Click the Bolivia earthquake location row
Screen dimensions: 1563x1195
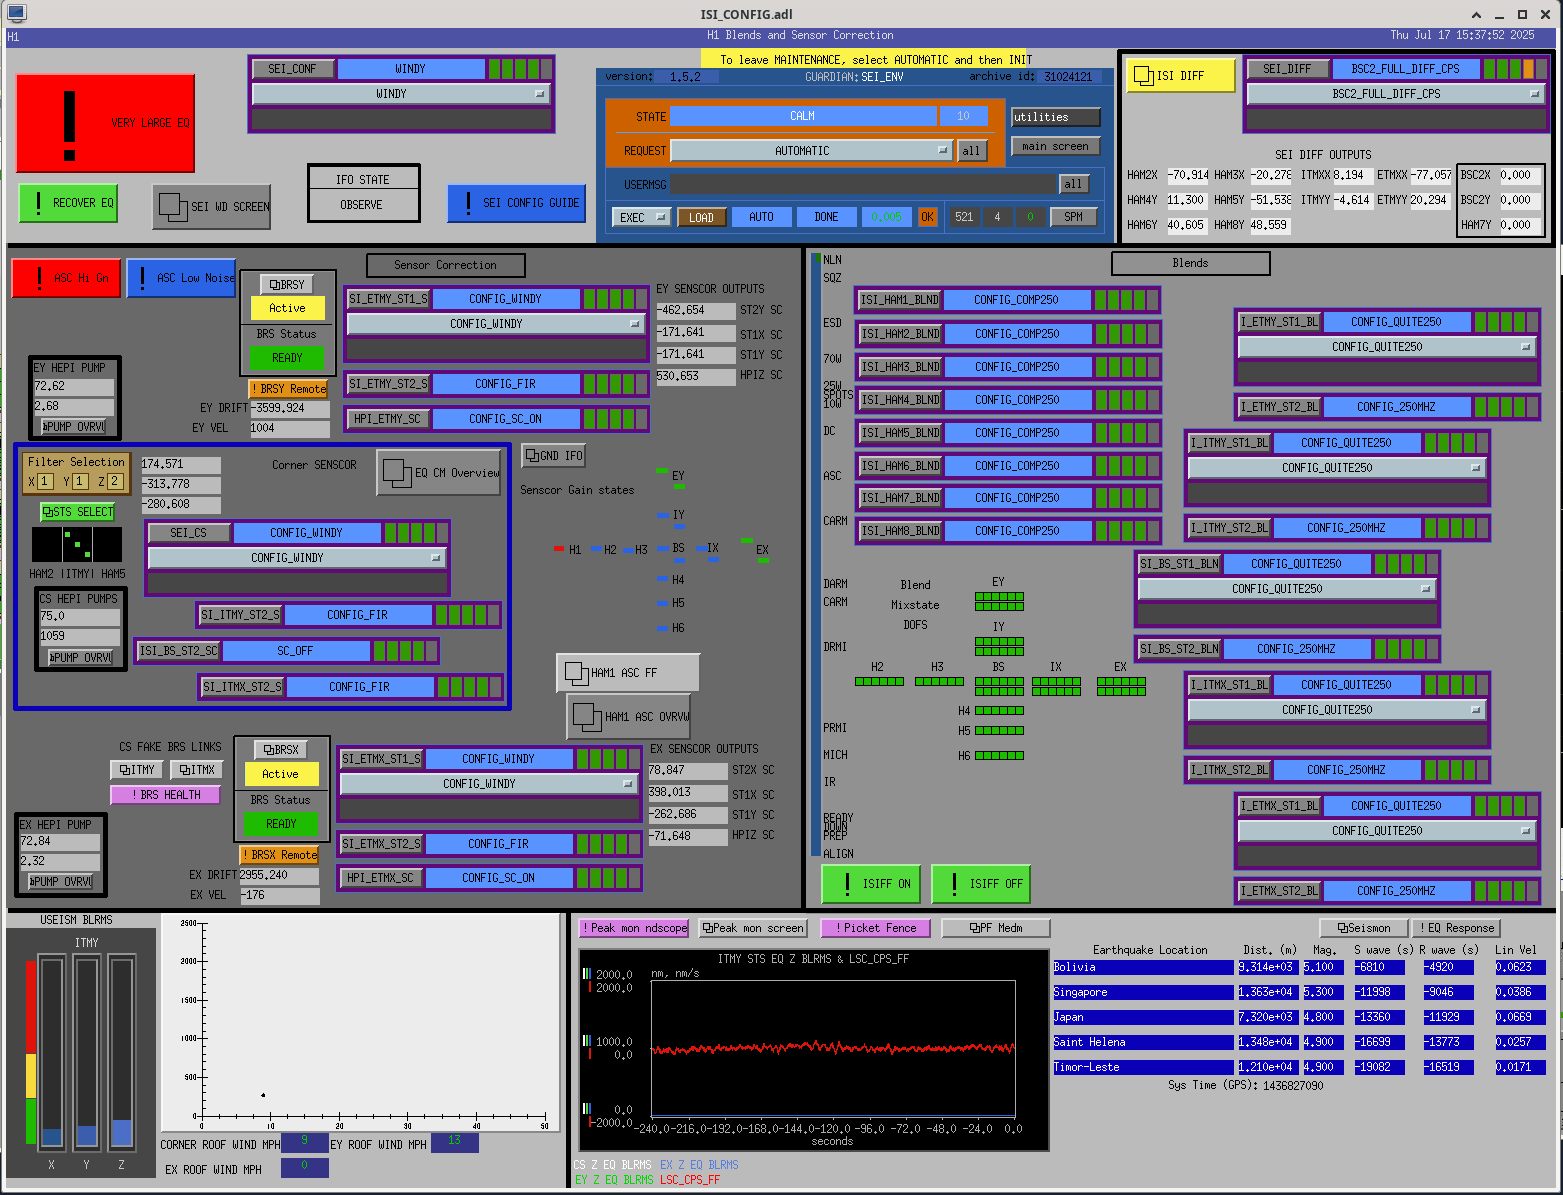tap(1143, 967)
